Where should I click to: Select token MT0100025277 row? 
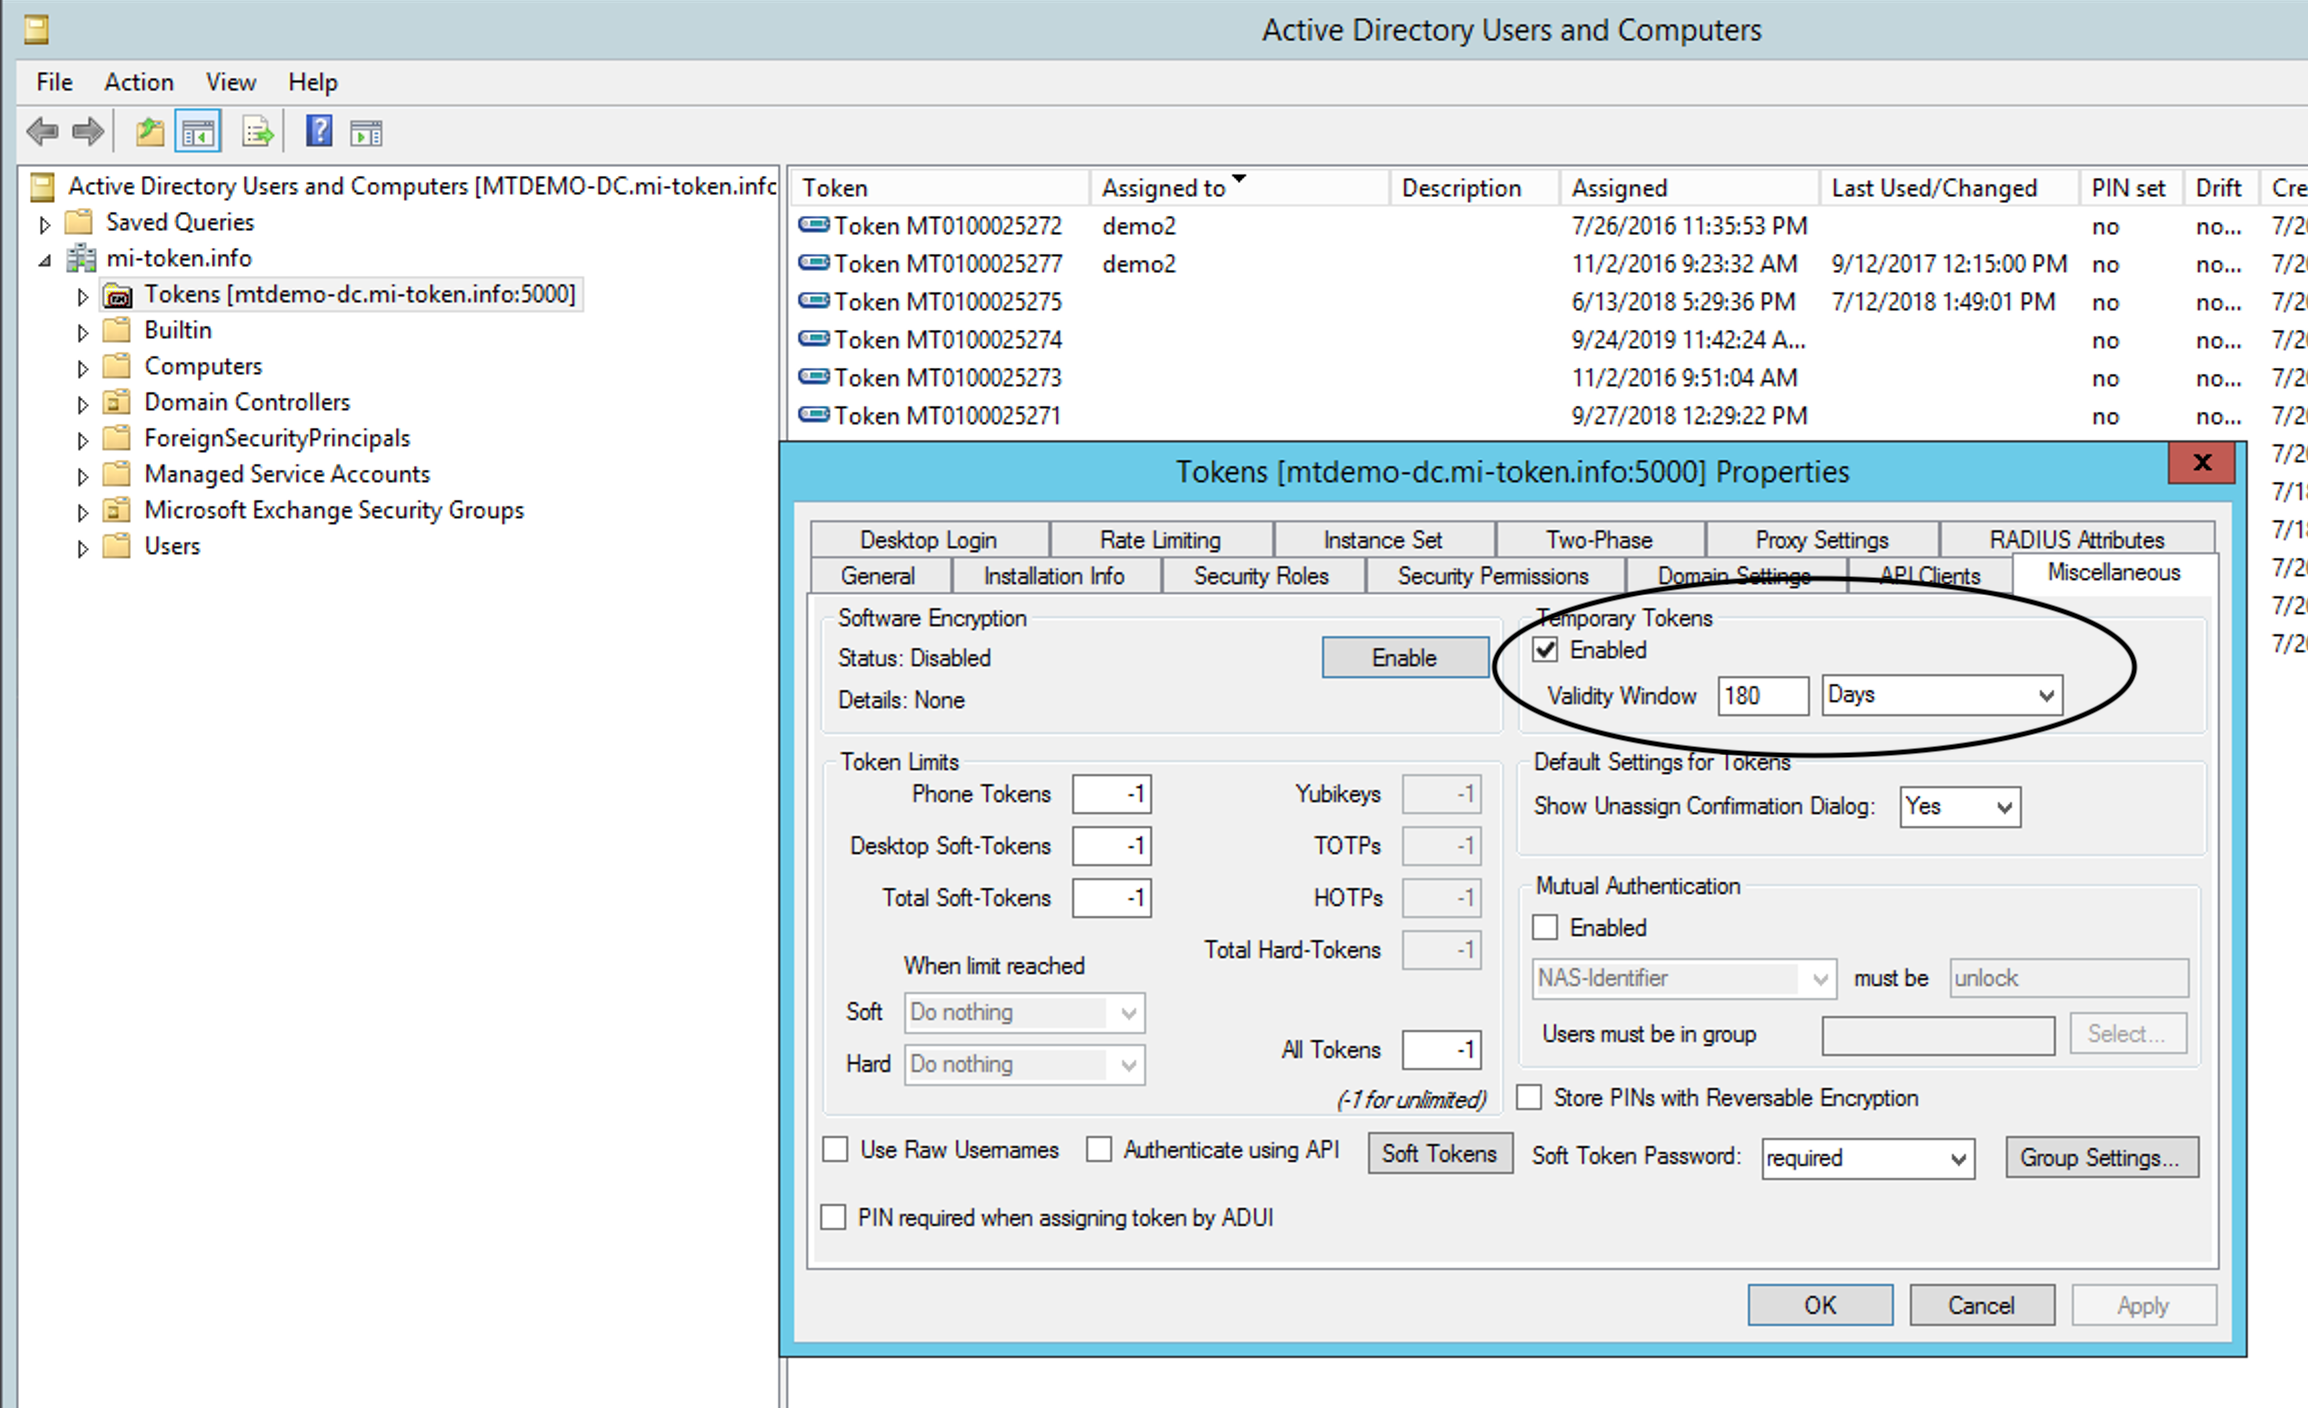[948, 264]
